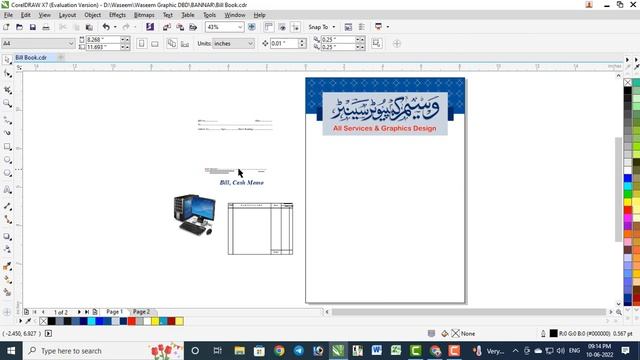Click the Search content icon
This screenshot has height=360, width=640.
pos(150,27)
